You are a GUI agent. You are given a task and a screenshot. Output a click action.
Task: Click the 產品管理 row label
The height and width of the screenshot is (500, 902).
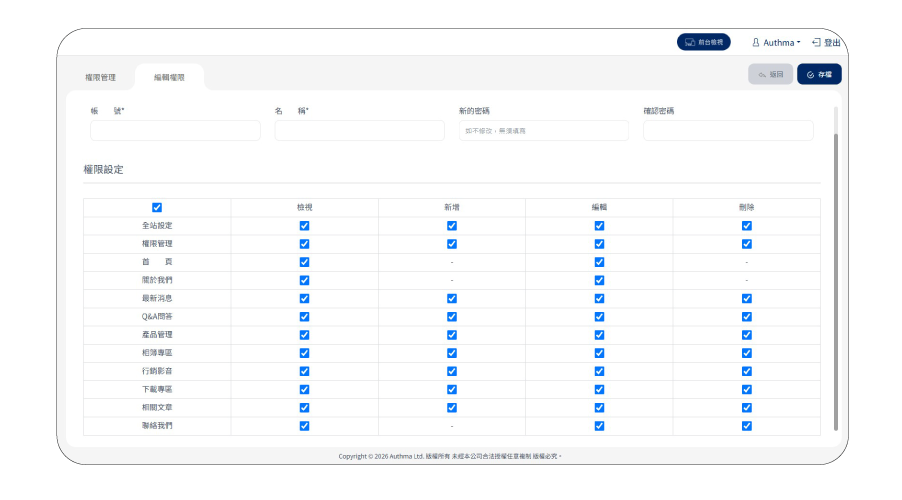click(x=157, y=335)
